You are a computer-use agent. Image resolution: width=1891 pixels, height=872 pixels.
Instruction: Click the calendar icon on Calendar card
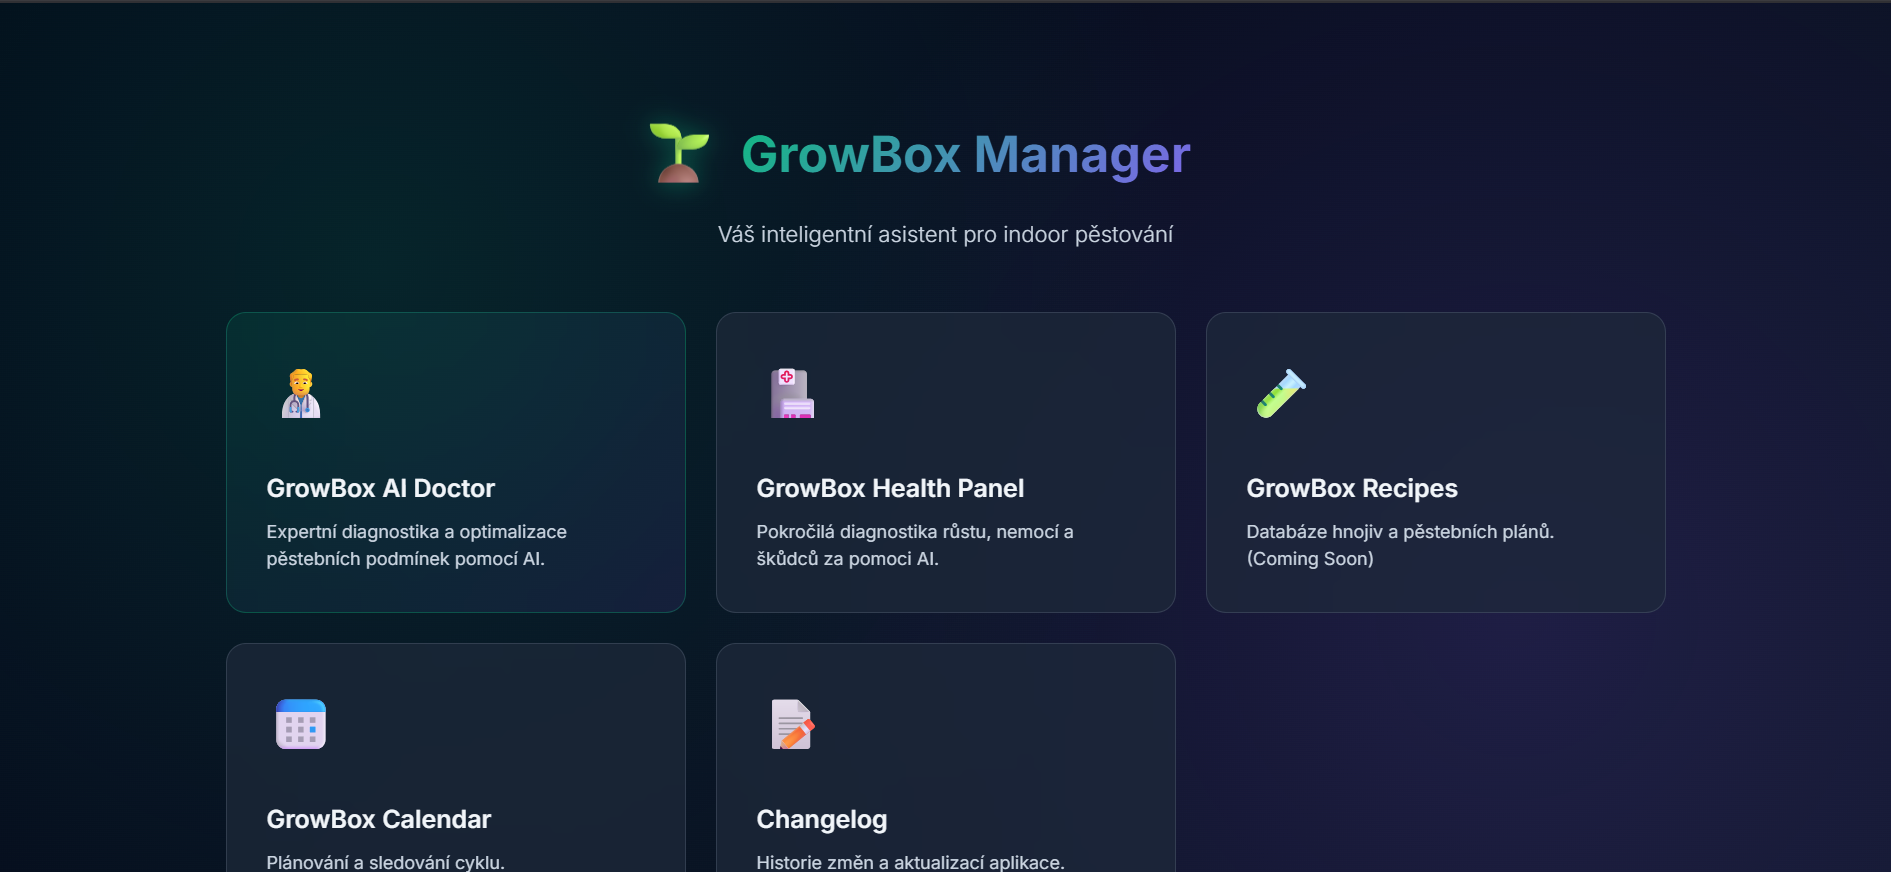(x=301, y=724)
